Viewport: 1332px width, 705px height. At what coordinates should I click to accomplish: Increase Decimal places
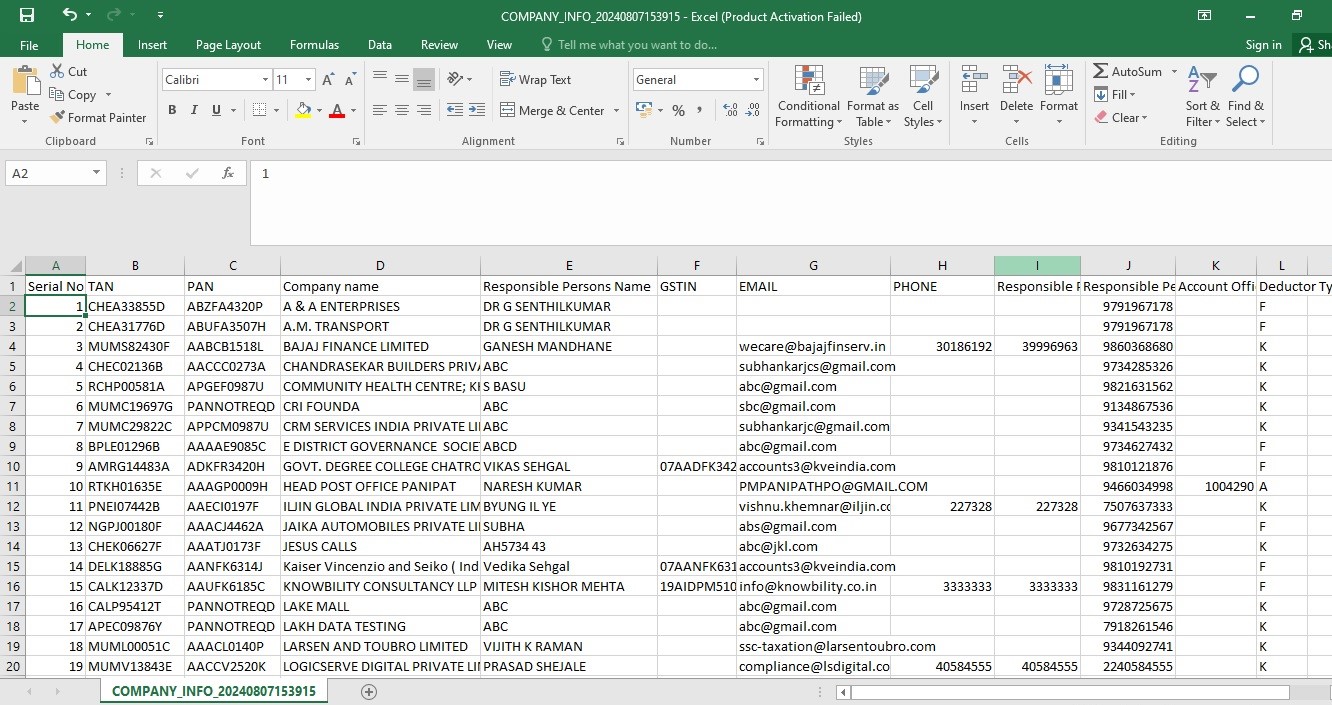729,110
